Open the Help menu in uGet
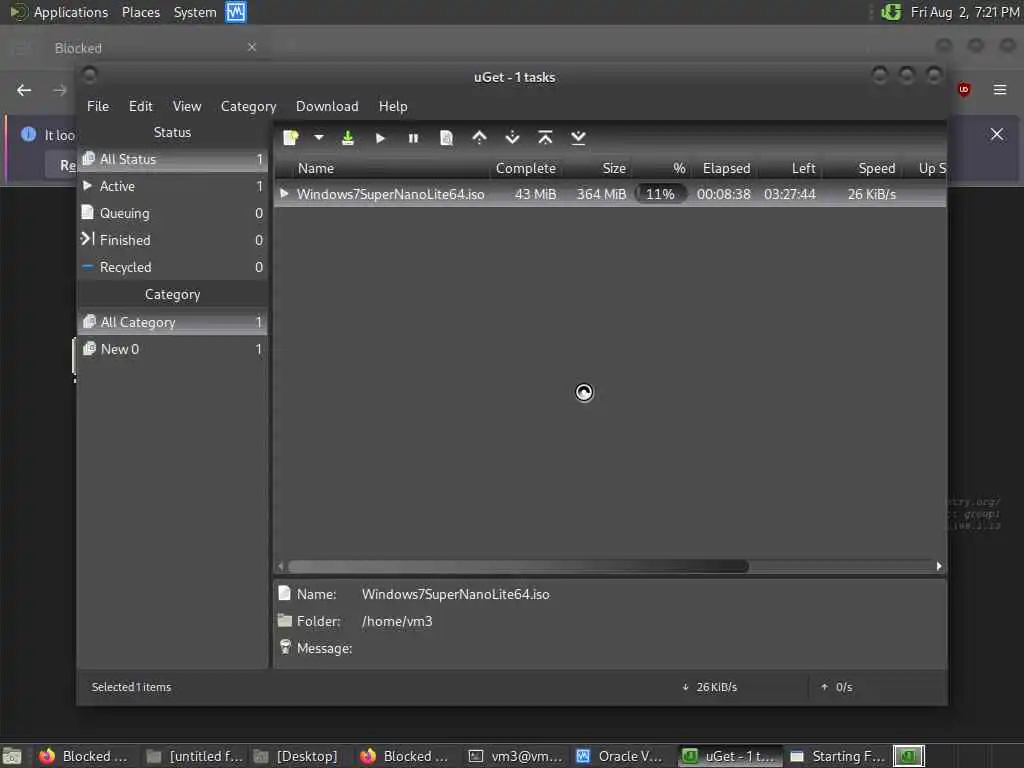The height and width of the screenshot is (768, 1024). pos(393,106)
